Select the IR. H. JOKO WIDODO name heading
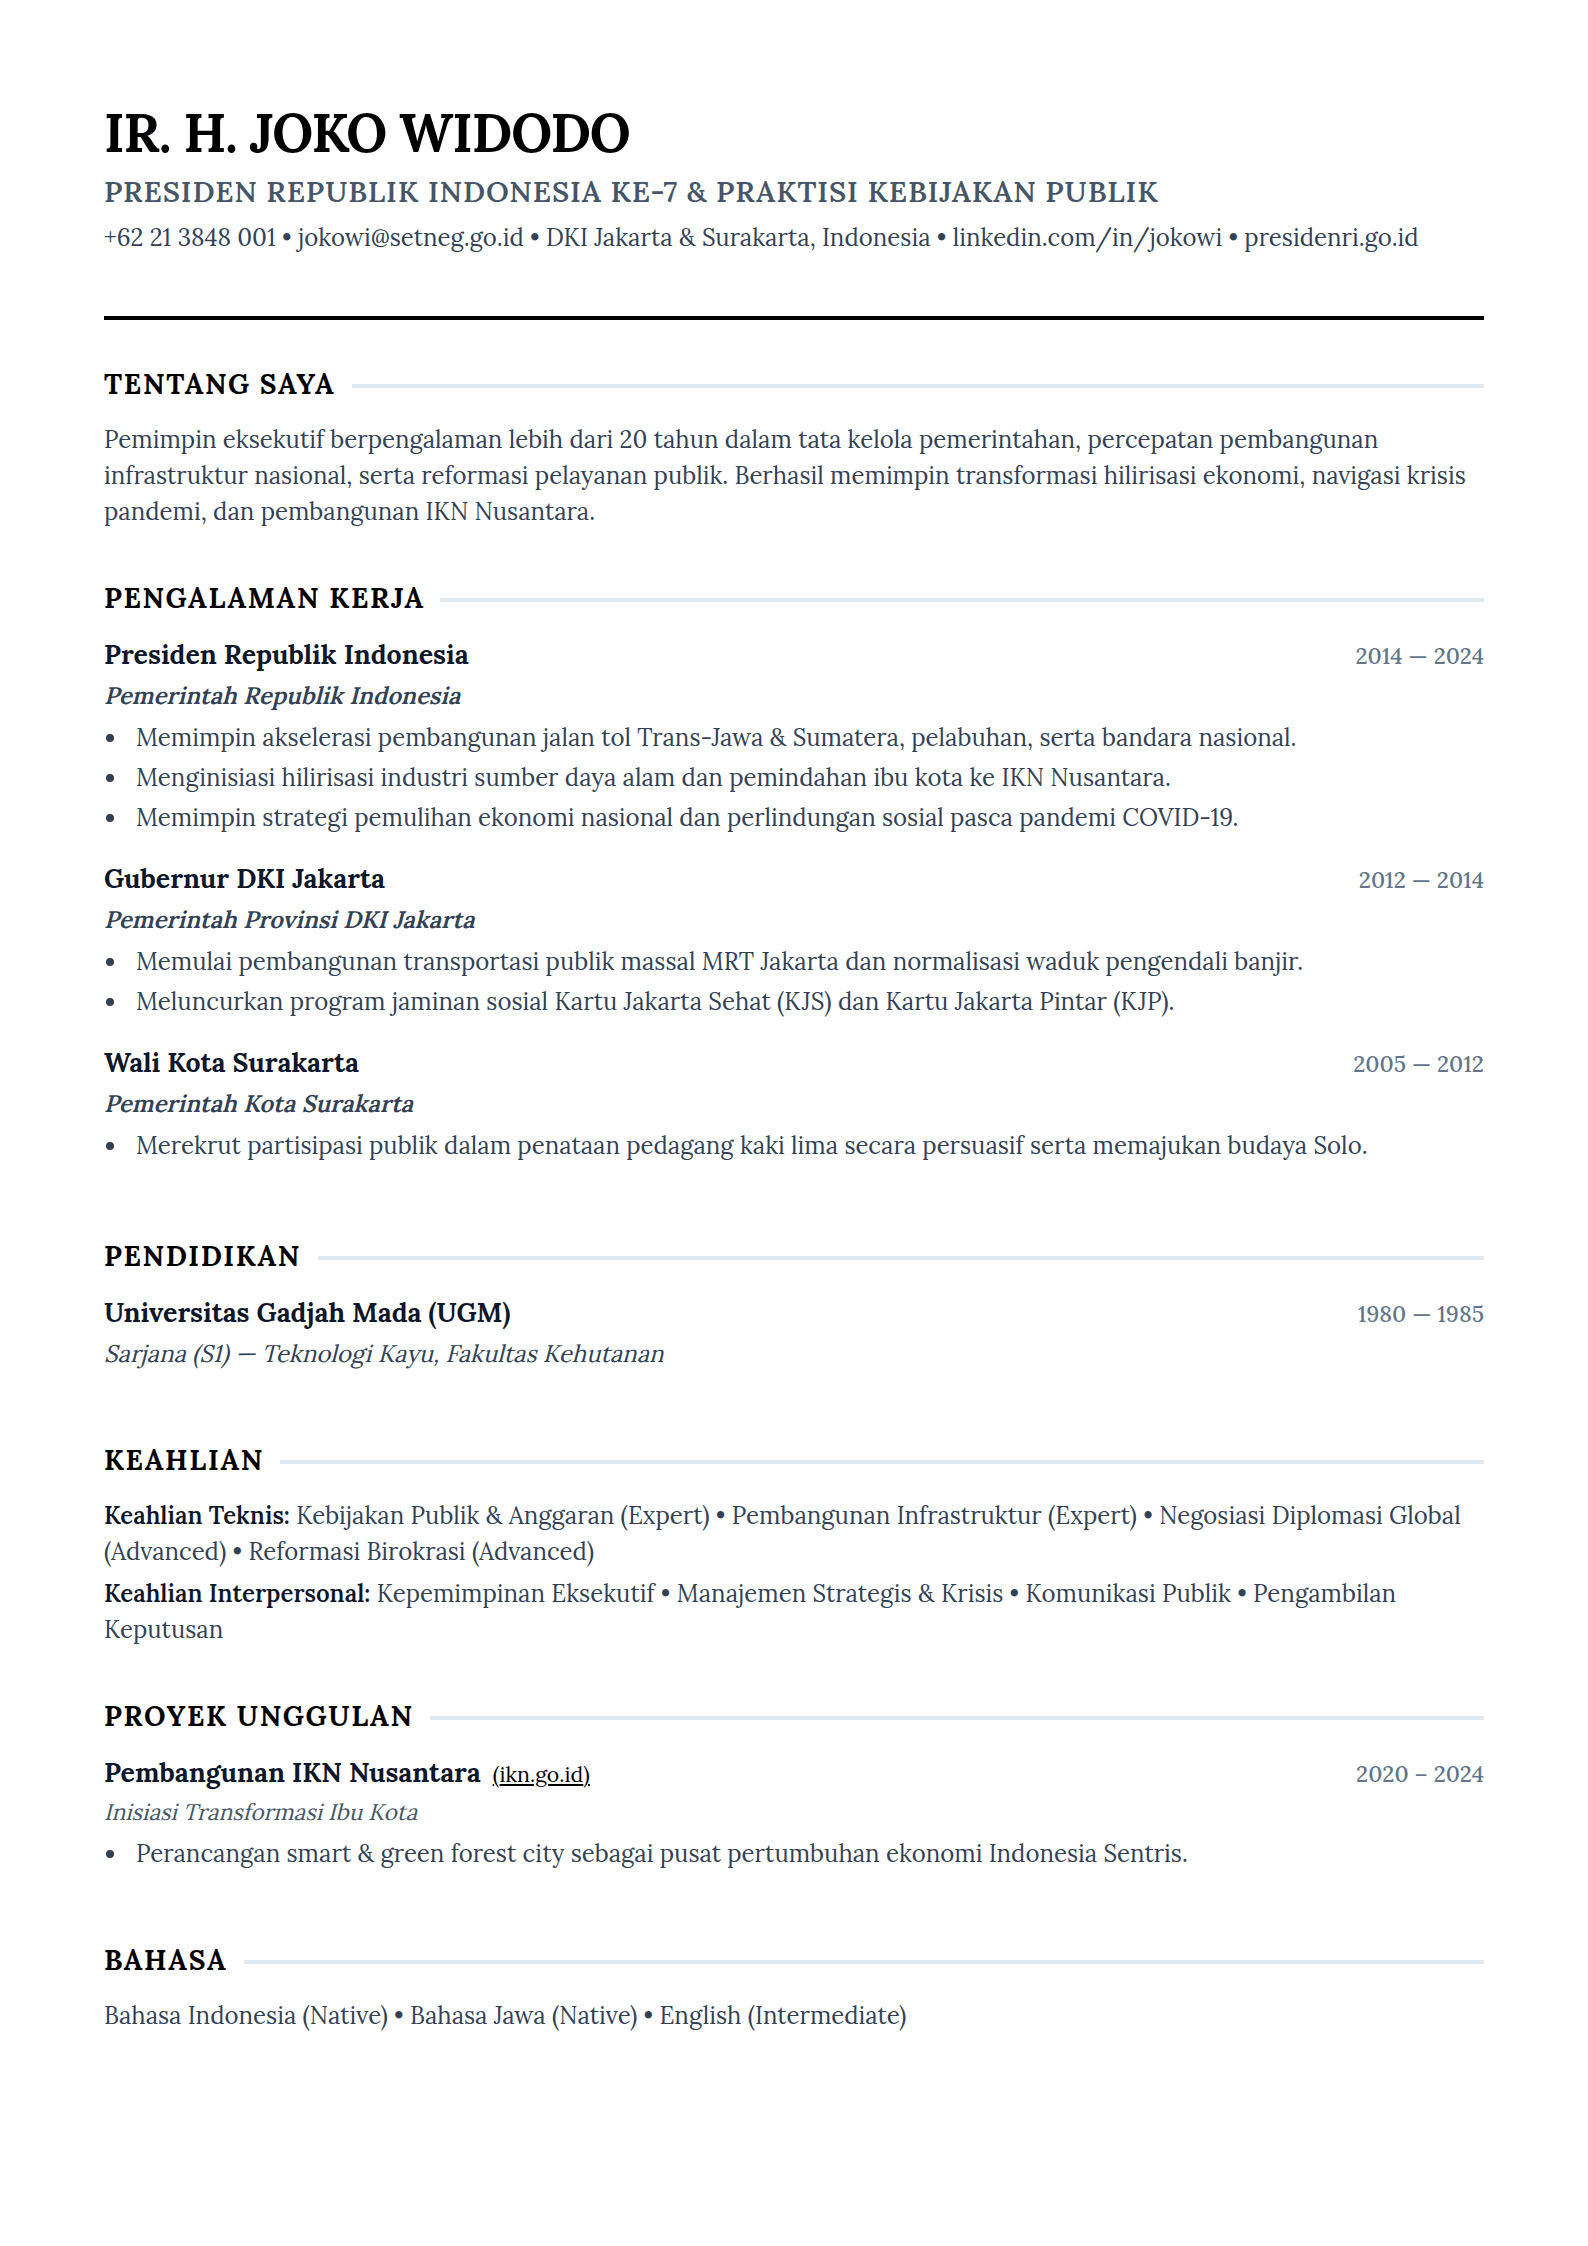This screenshot has height=2246, width=1588. pyautogui.click(x=367, y=134)
